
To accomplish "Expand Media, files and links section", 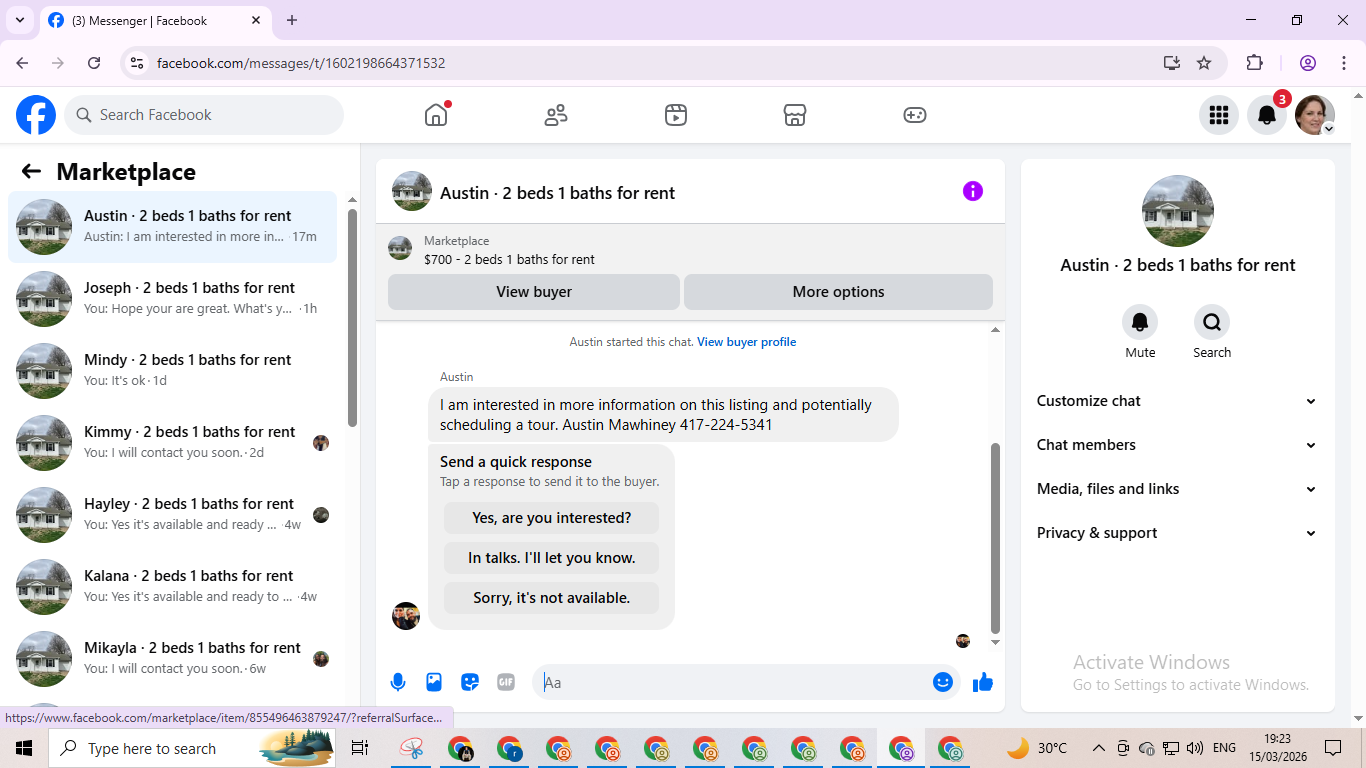I will [x=1178, y=489].
